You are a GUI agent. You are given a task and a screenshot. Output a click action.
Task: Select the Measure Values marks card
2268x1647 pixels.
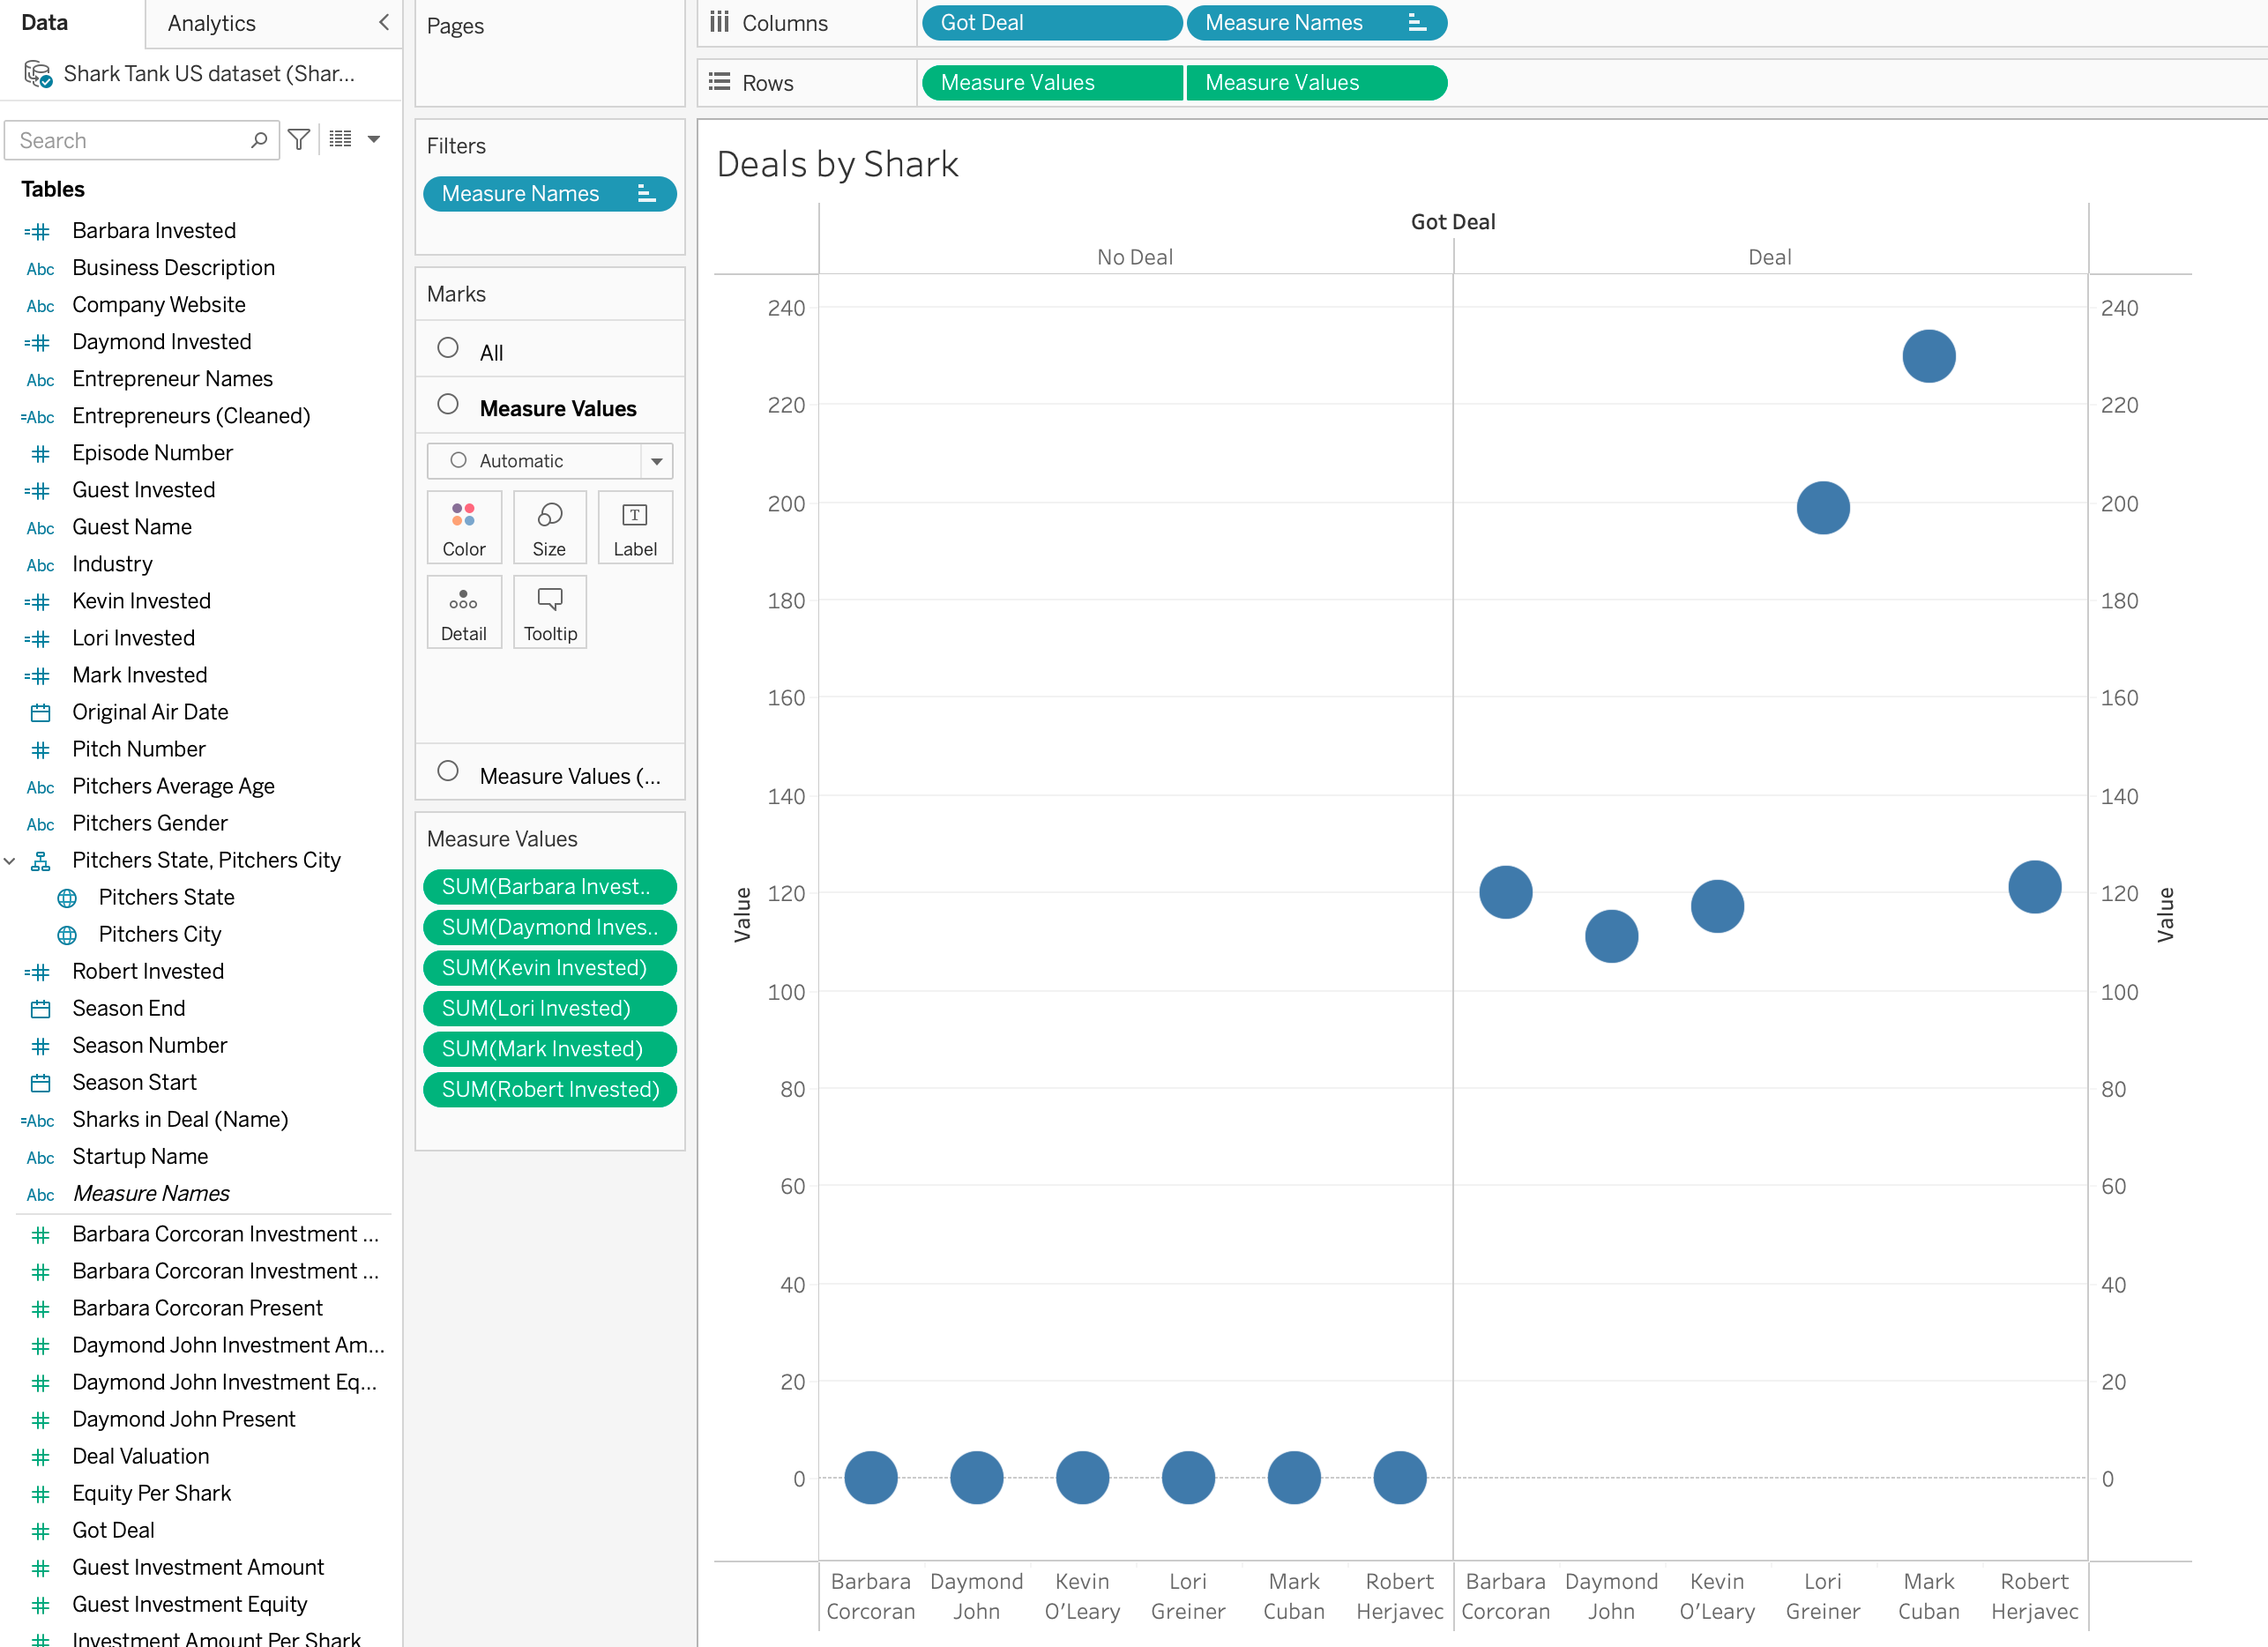click(x=557, y=408)
